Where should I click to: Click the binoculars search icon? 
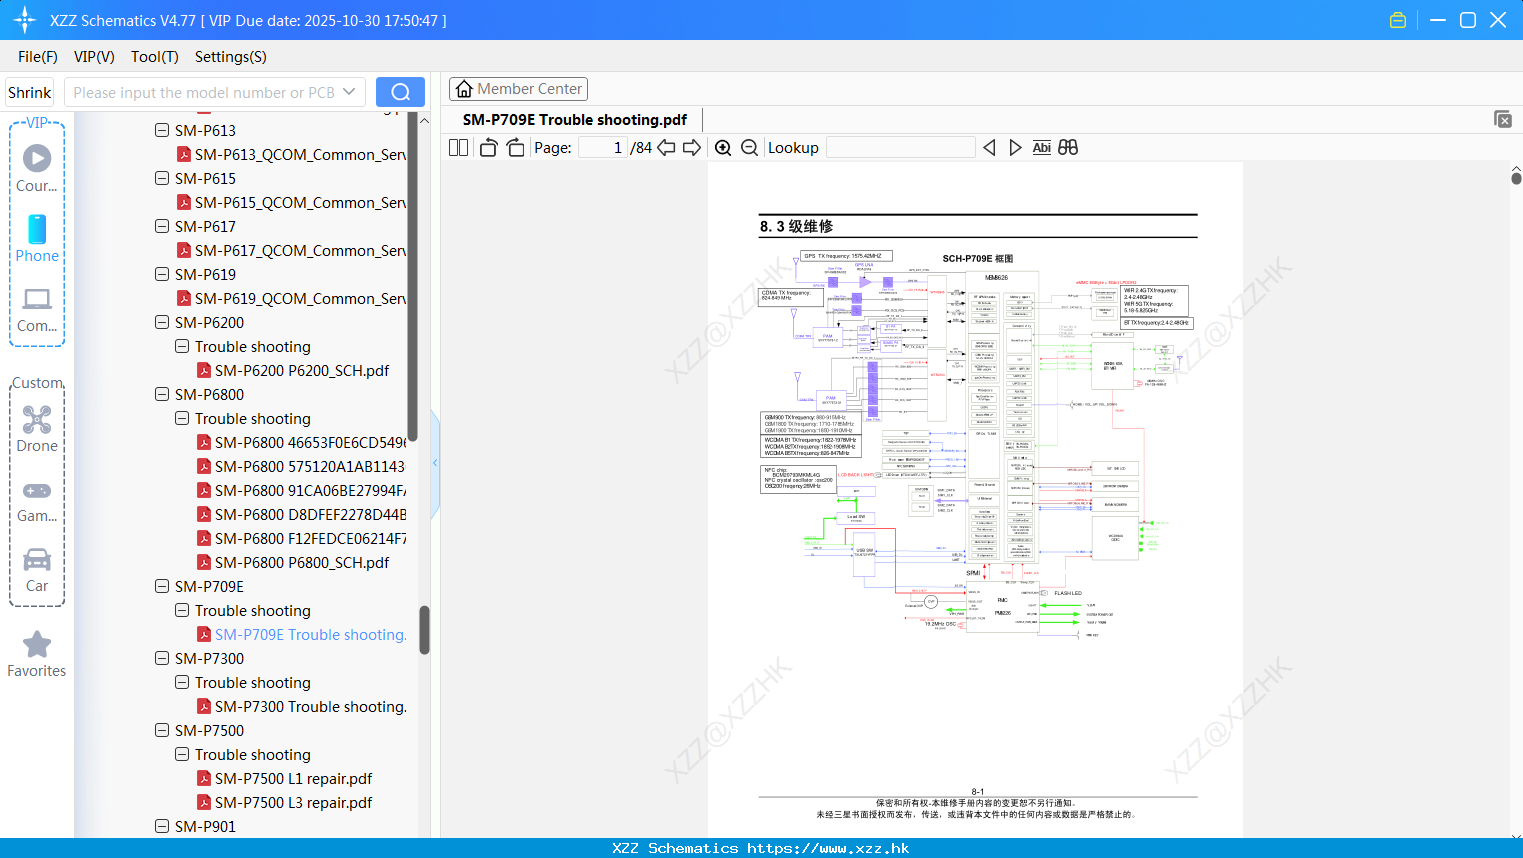tap(1068, 147)
